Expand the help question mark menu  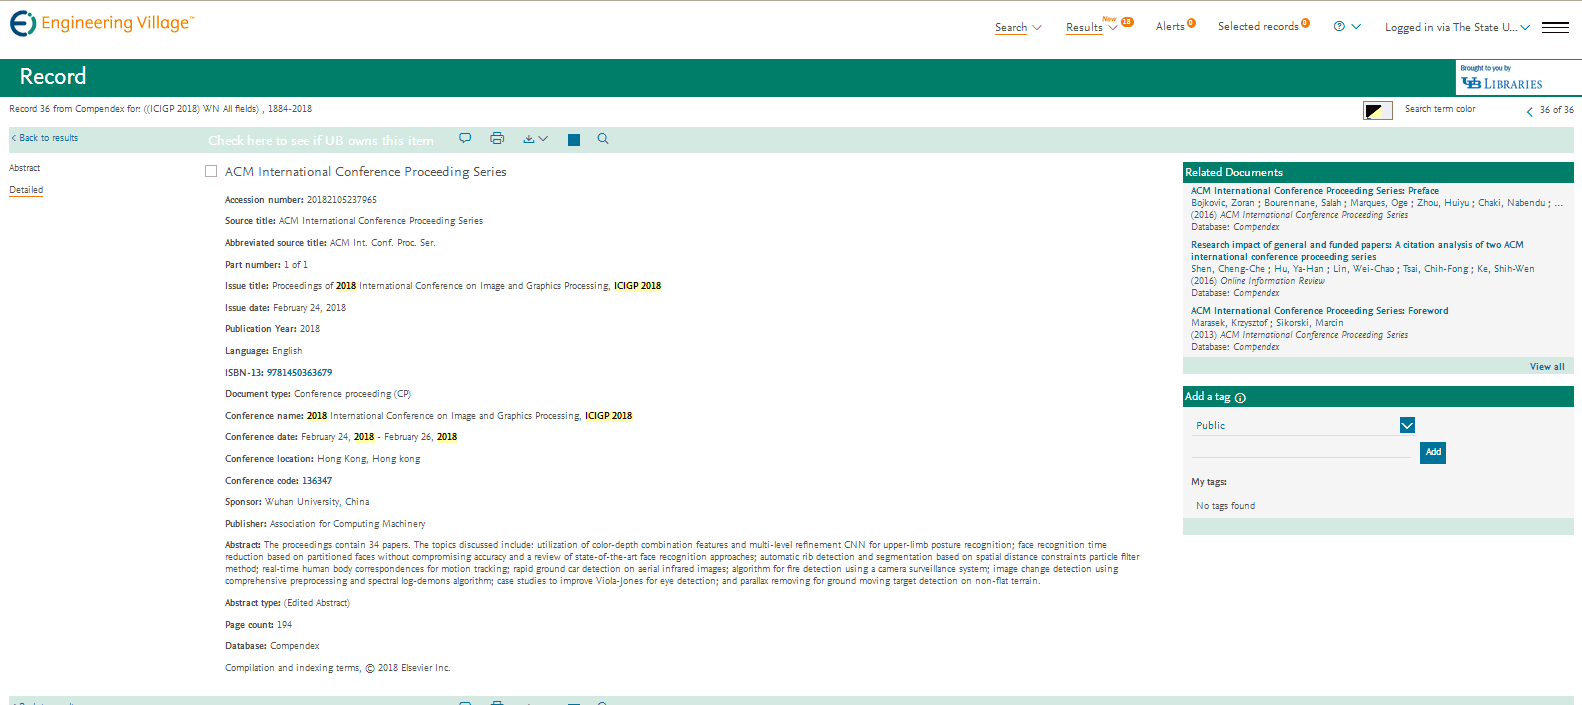[x=1347, y=27]
